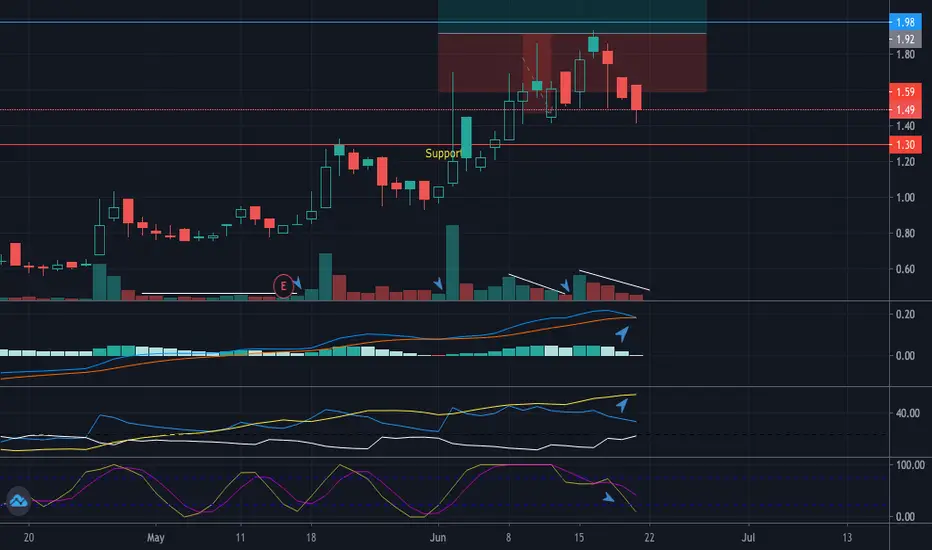Click the 0.60 price axis value

[x=905, y=269]
